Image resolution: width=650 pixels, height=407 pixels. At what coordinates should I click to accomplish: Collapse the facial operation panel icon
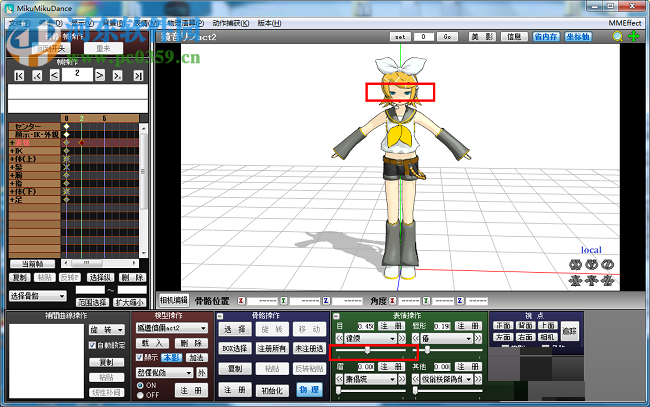pyautogui.click(x=336, y=316)
